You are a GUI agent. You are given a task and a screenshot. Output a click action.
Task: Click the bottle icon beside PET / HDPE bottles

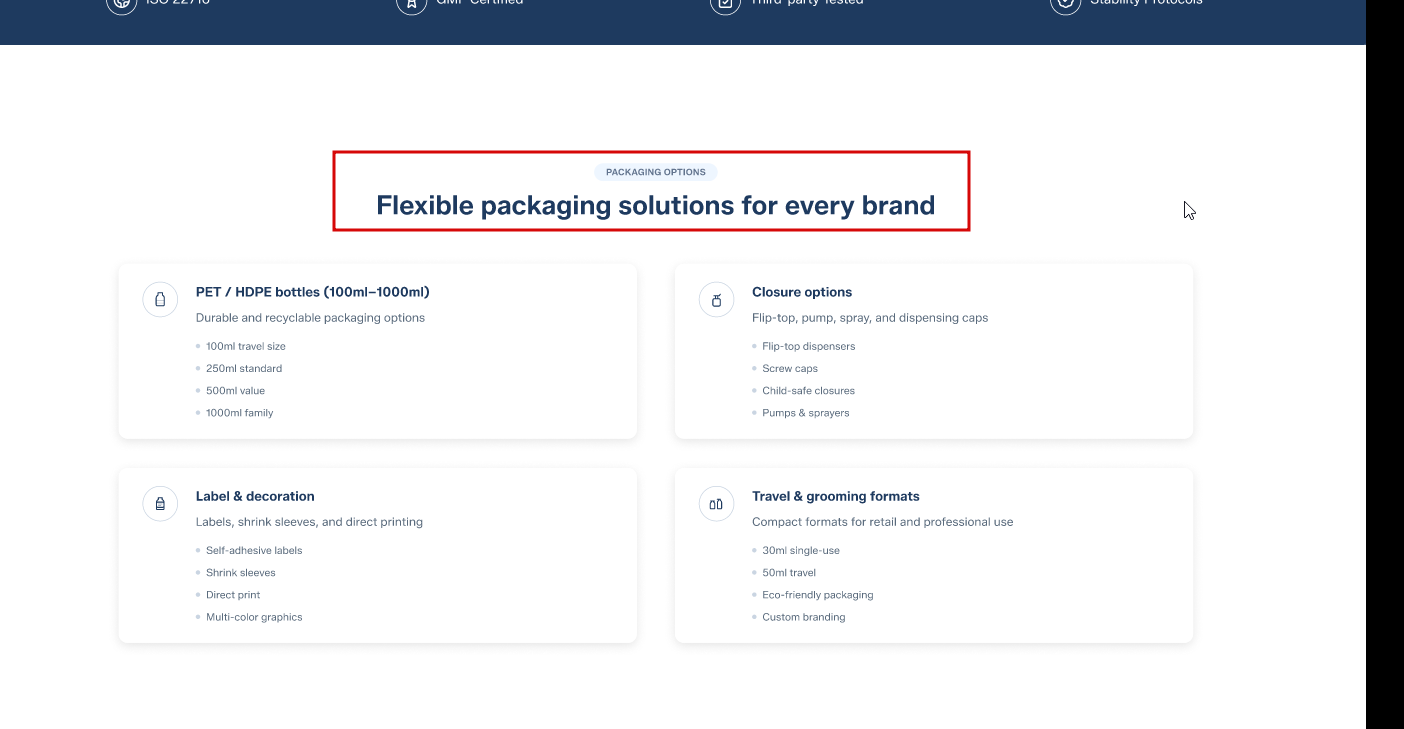pyautogui.click(x=160, y=300)
